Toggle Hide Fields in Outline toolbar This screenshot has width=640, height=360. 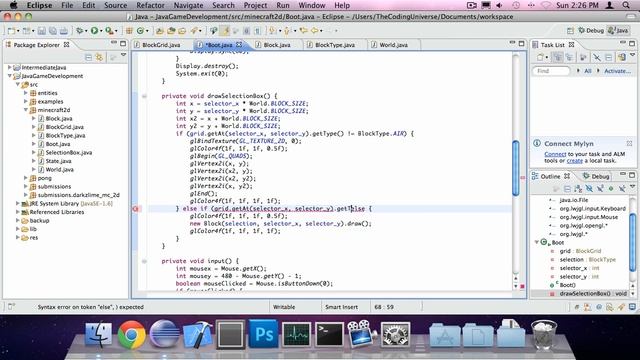click(589, 189)
